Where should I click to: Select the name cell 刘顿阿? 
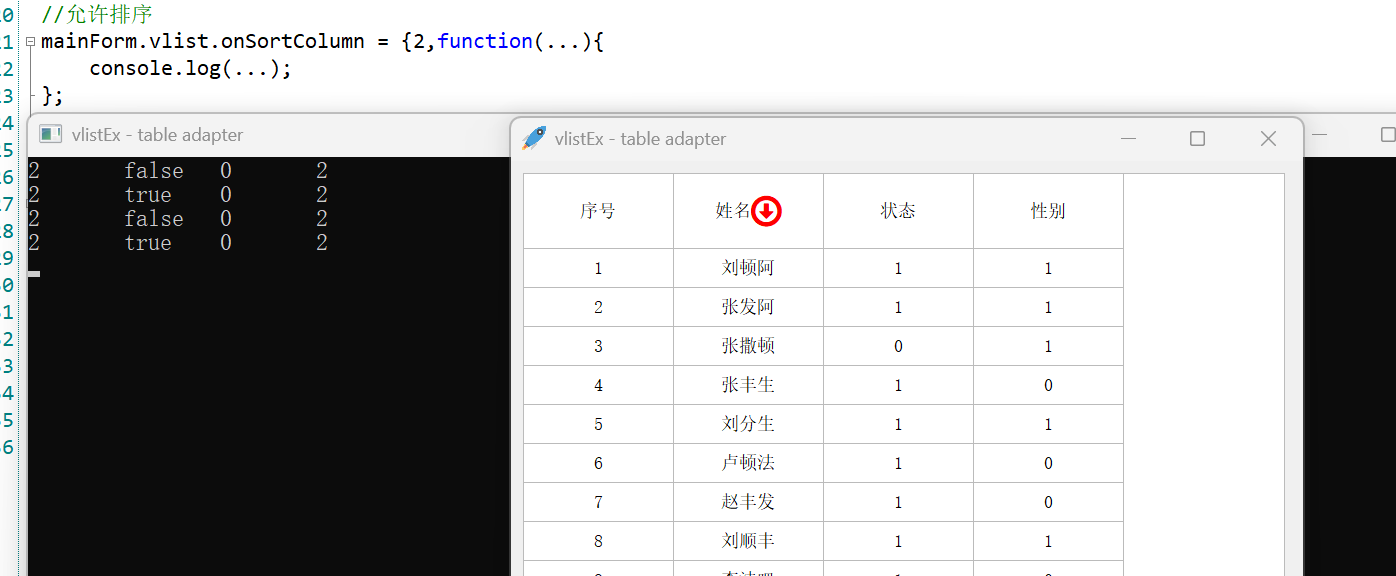(748, 268)
